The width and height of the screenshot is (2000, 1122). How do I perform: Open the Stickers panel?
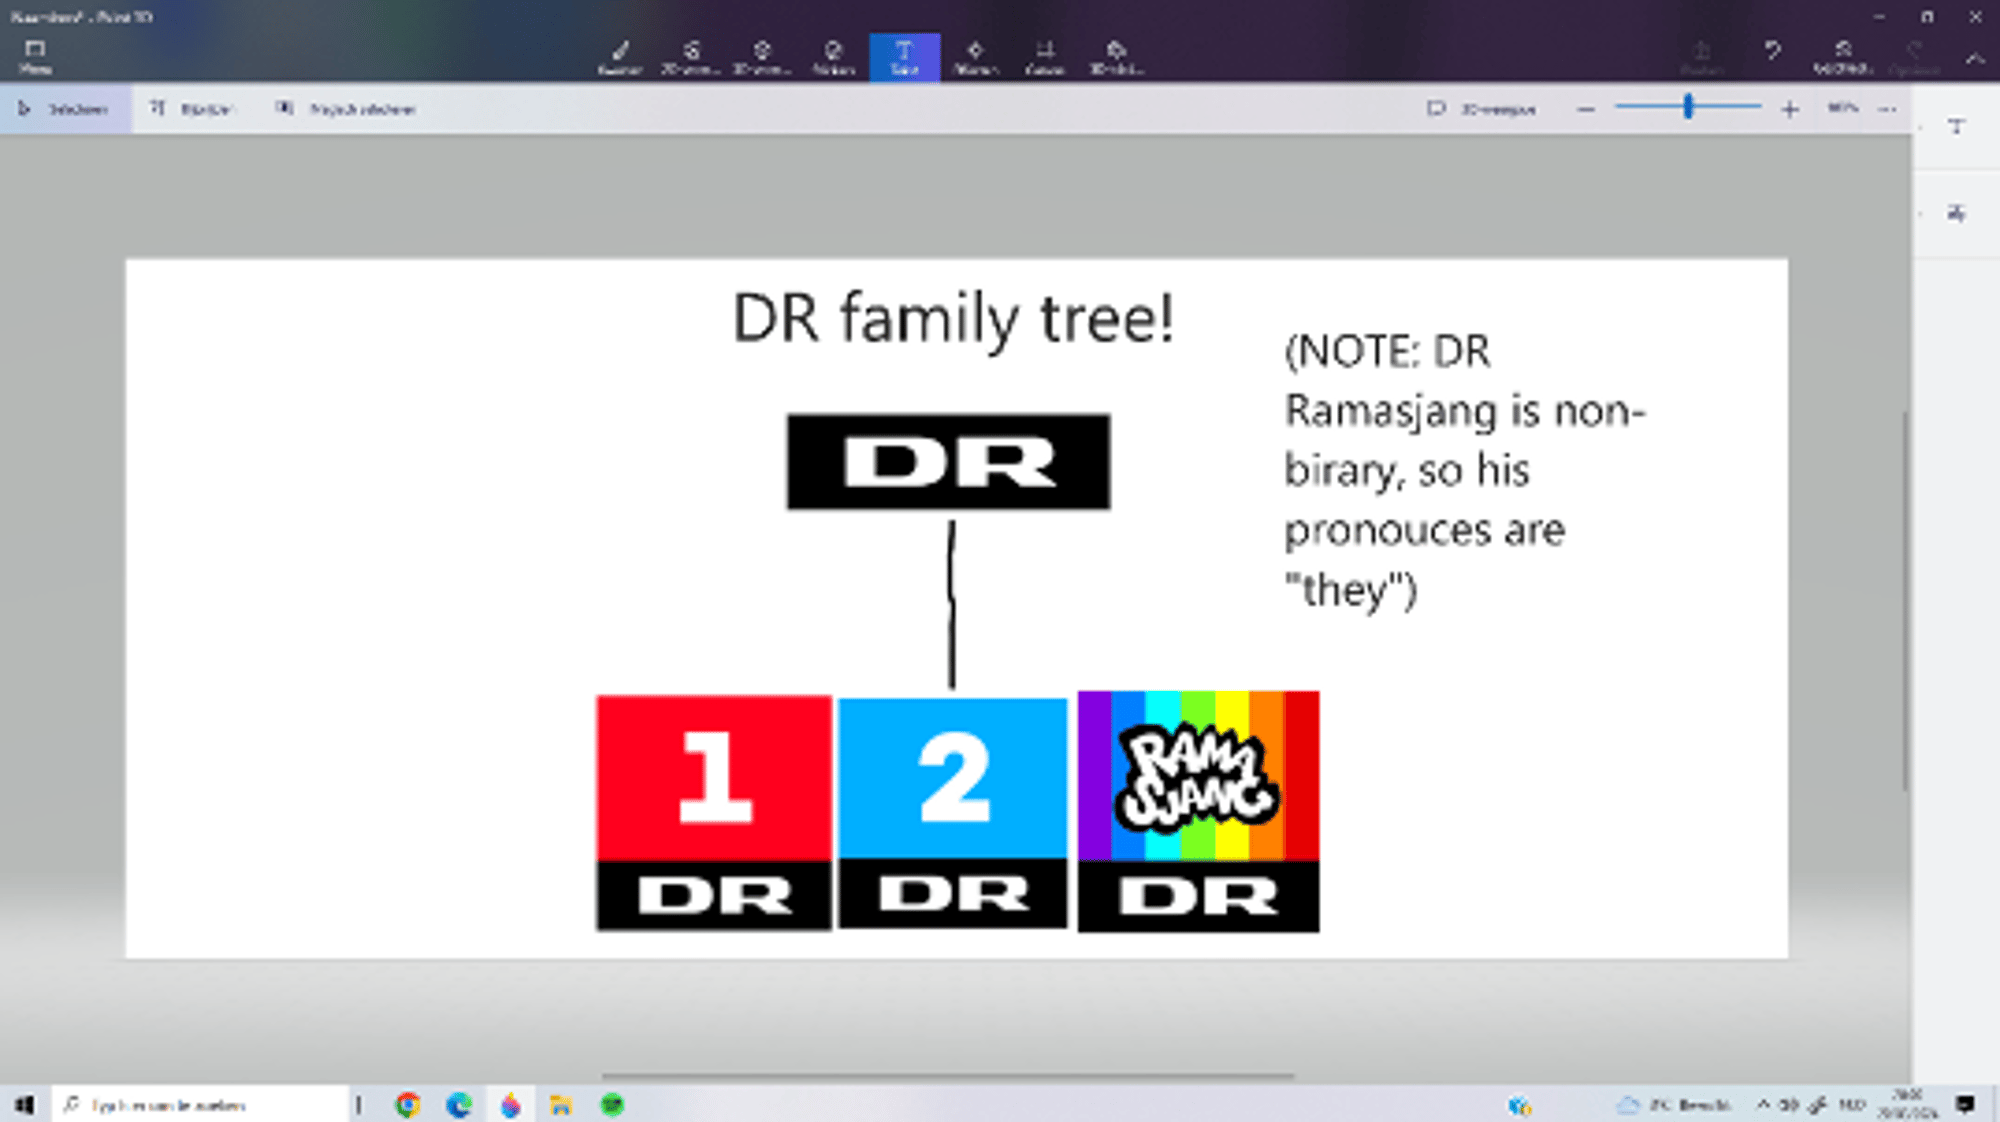[833, 56]
